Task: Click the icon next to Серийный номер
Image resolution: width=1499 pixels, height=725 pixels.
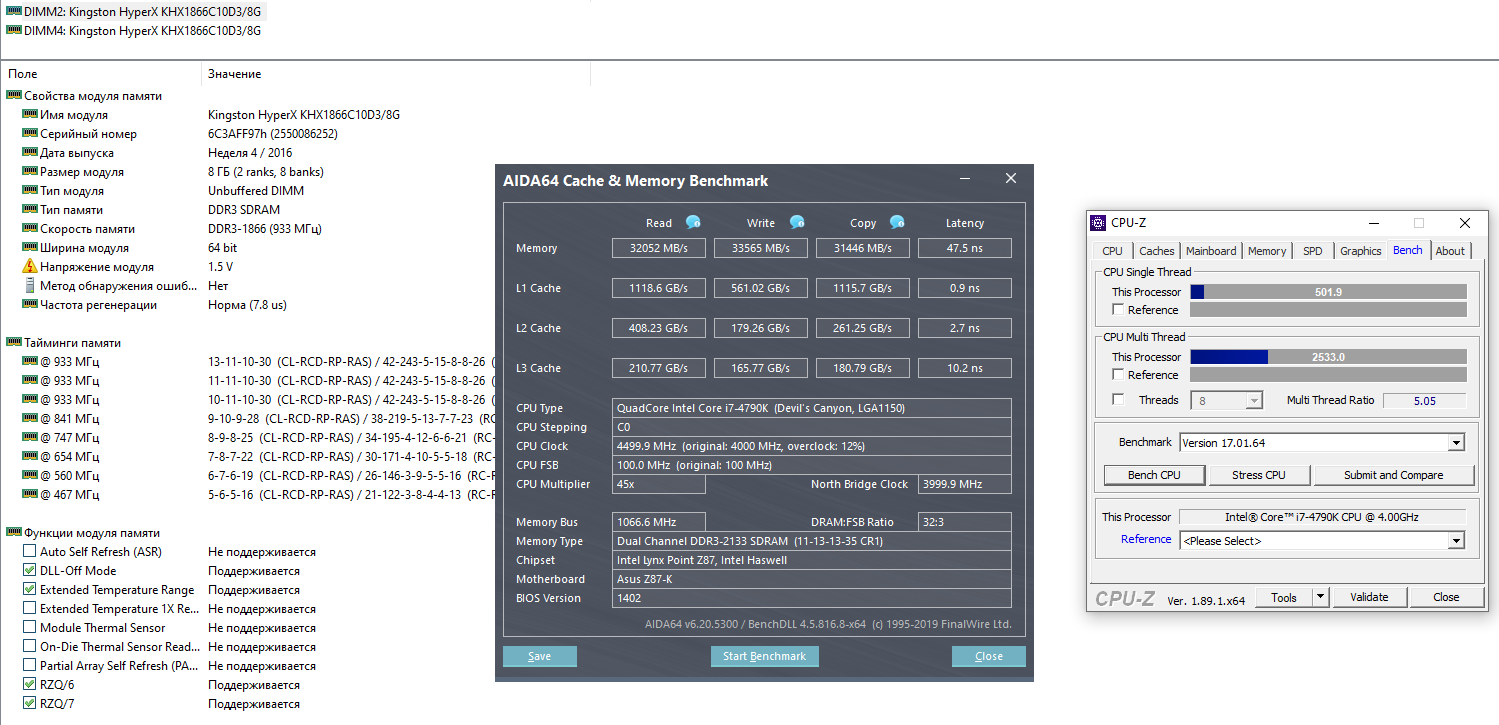Action: 30,134
